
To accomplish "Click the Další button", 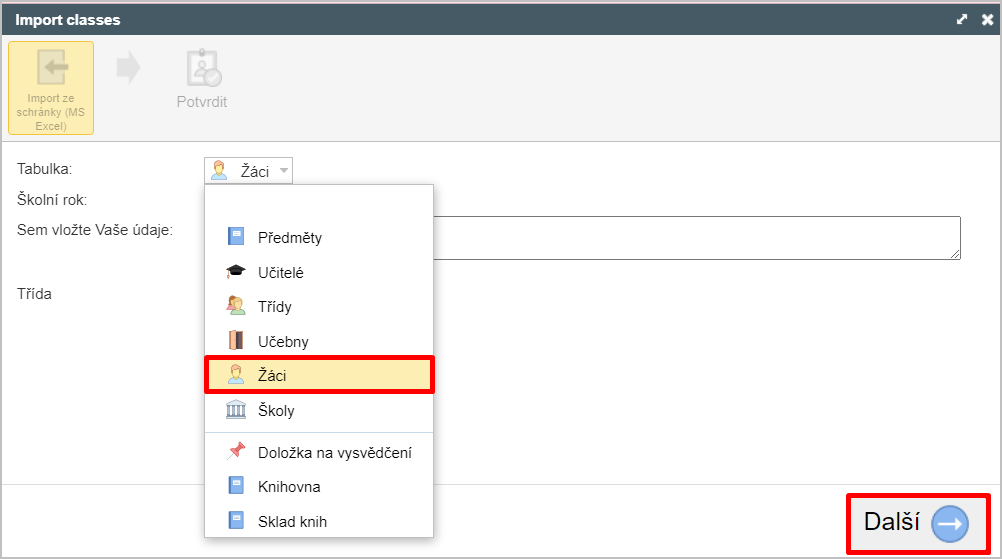I will (918, 523).
